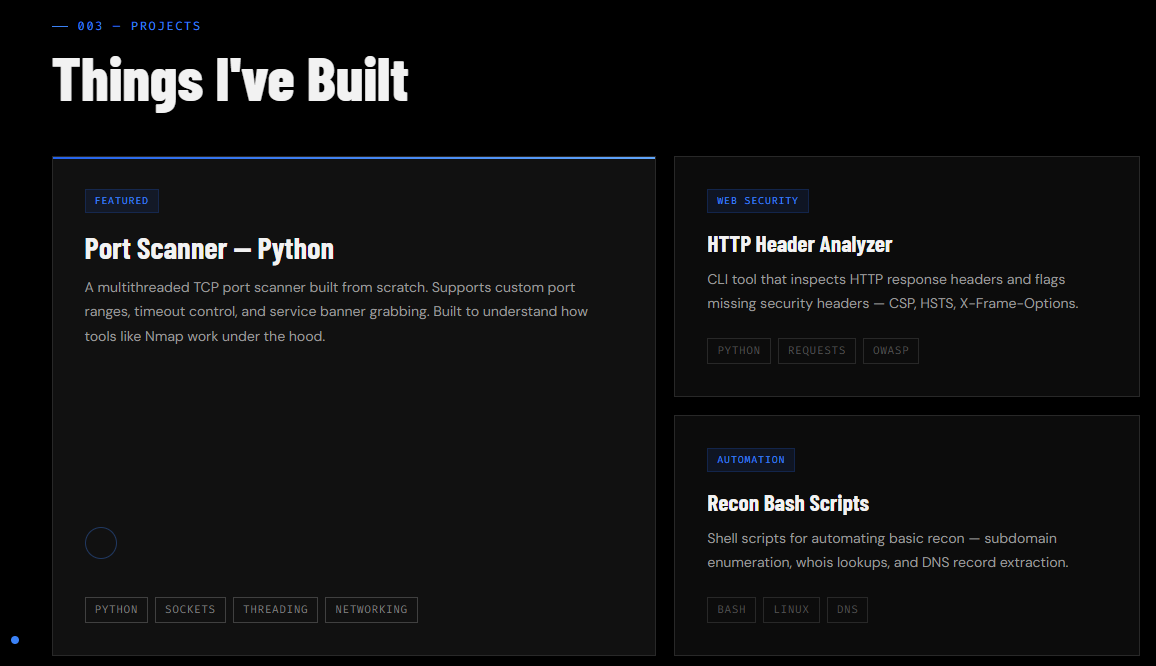Click the small blue dot indicator

click(15, 640)
